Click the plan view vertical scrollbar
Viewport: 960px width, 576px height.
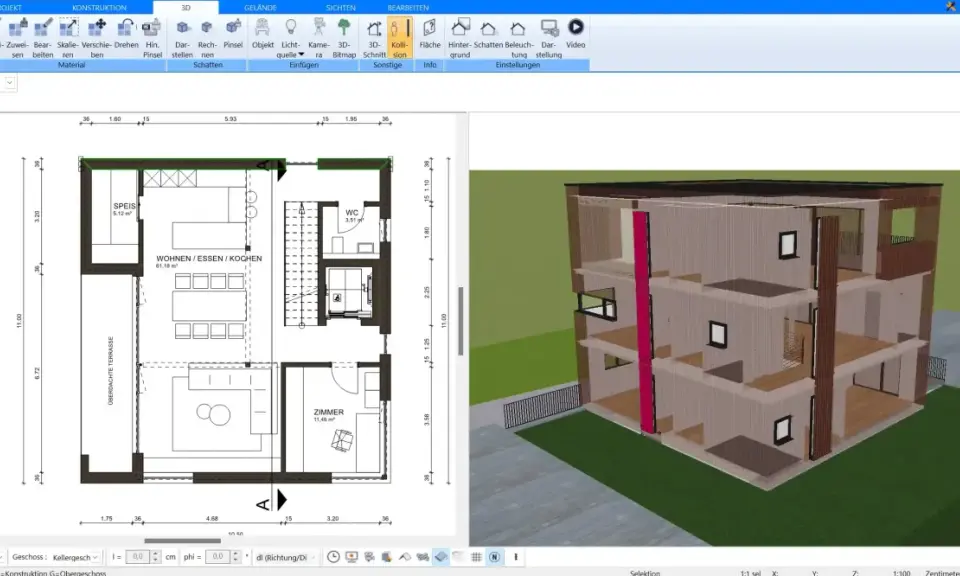pyautogui.click(x=460, y=321)
